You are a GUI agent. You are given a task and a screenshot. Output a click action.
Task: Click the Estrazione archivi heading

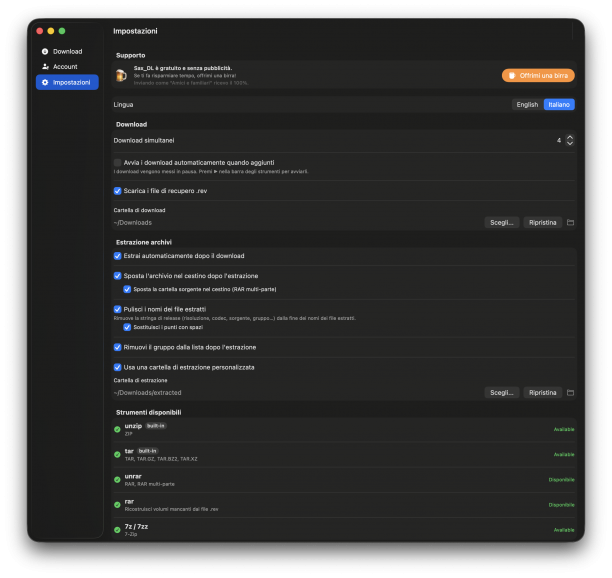(x=144, y=242)
